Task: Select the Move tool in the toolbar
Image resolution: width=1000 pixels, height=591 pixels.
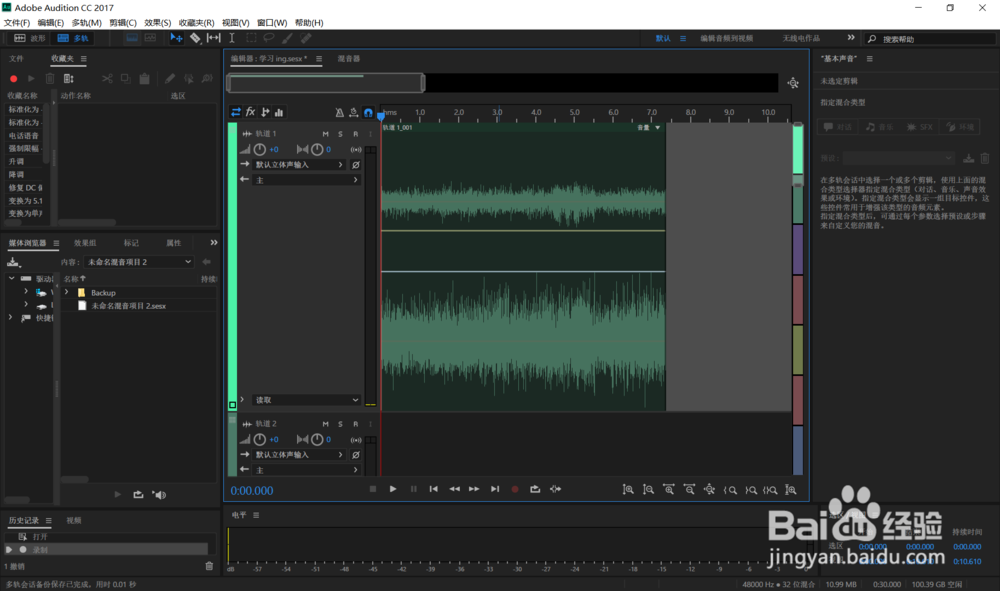Action: pyautogui.click(x=176, y=38)
